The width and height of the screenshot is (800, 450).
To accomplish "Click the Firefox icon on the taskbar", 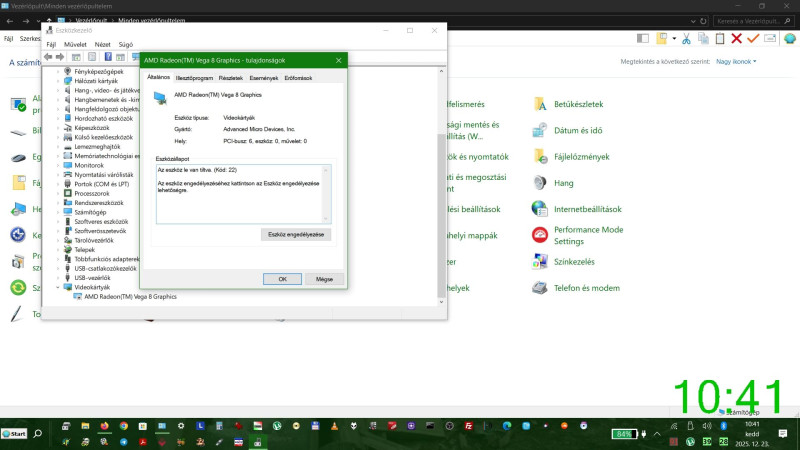I will click(105, 426).
